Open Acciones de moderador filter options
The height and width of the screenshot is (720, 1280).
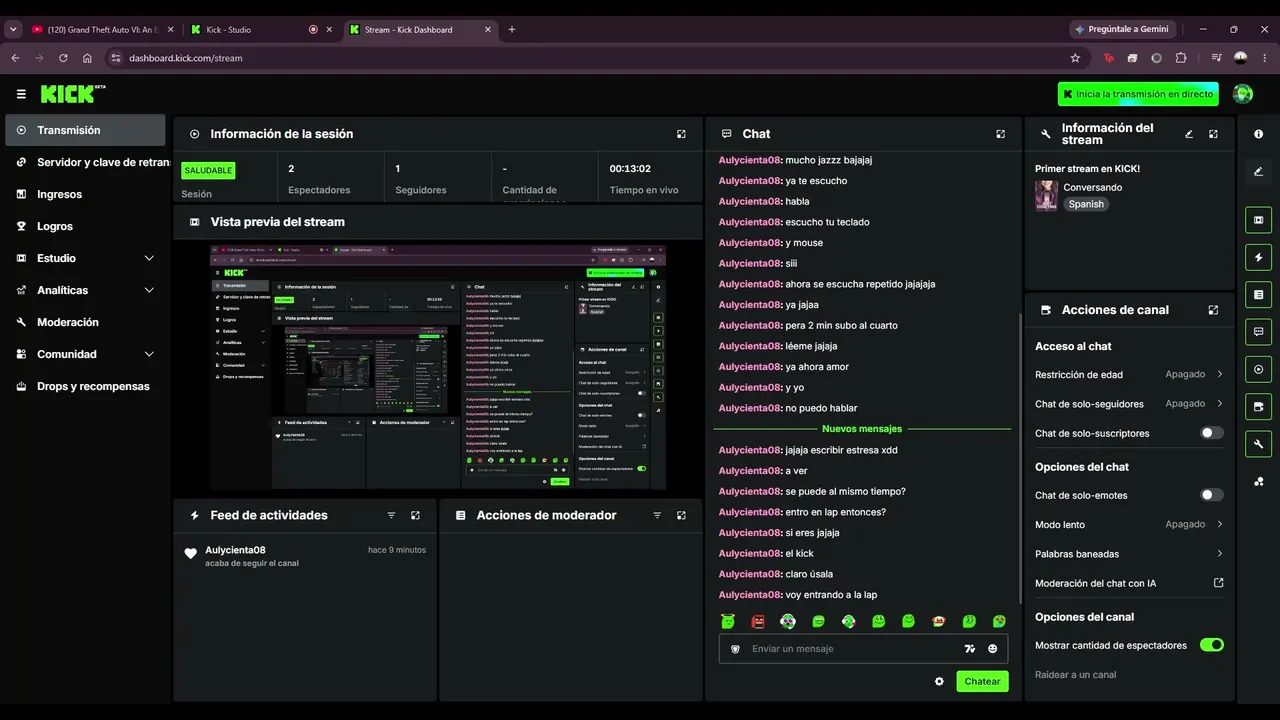657,515
